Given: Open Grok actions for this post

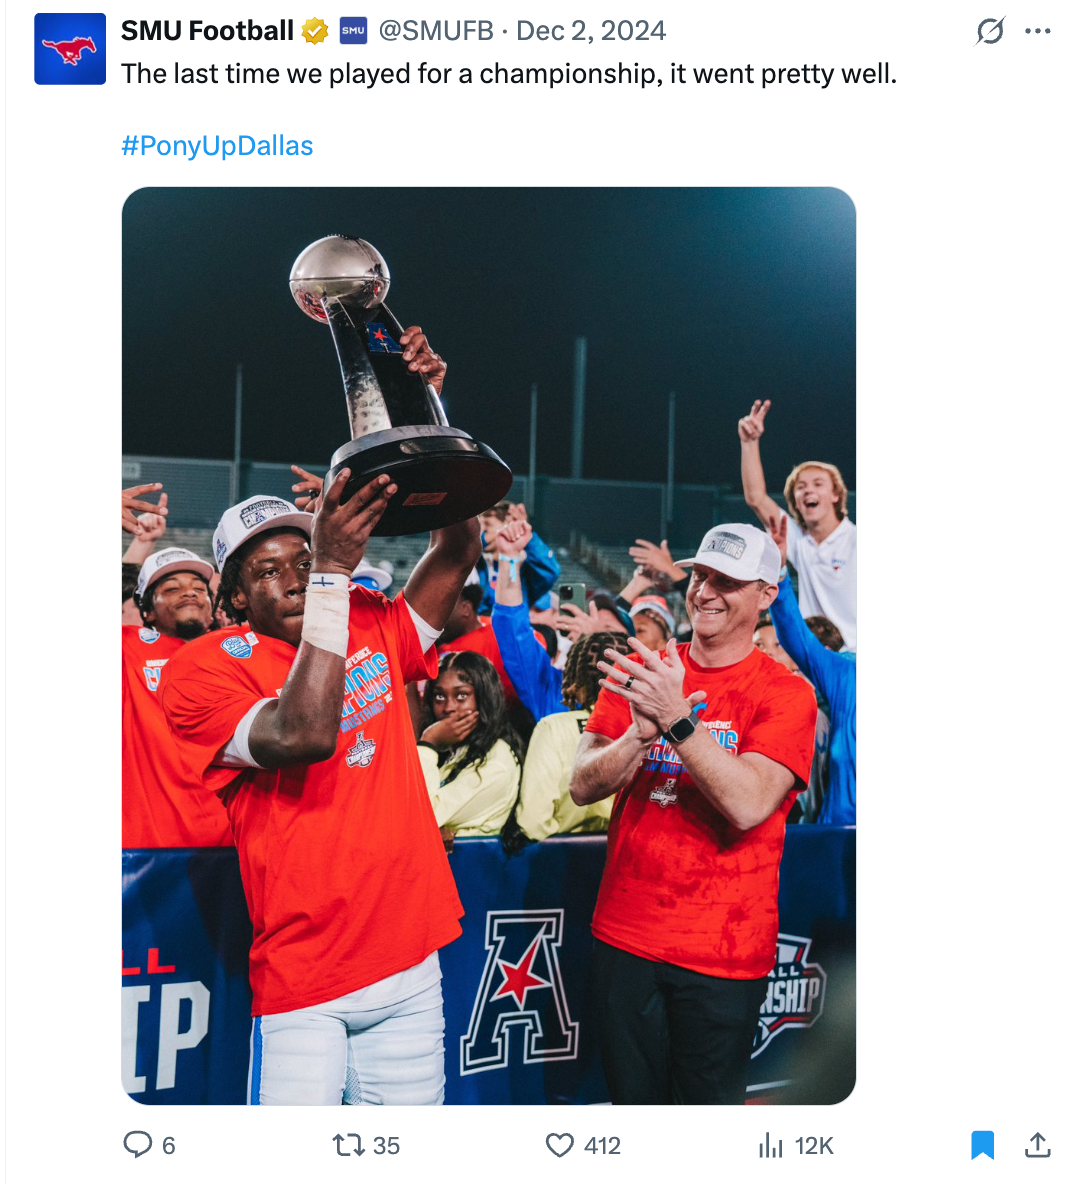Looking at the screenshot, I should click(x=989, y=32).
